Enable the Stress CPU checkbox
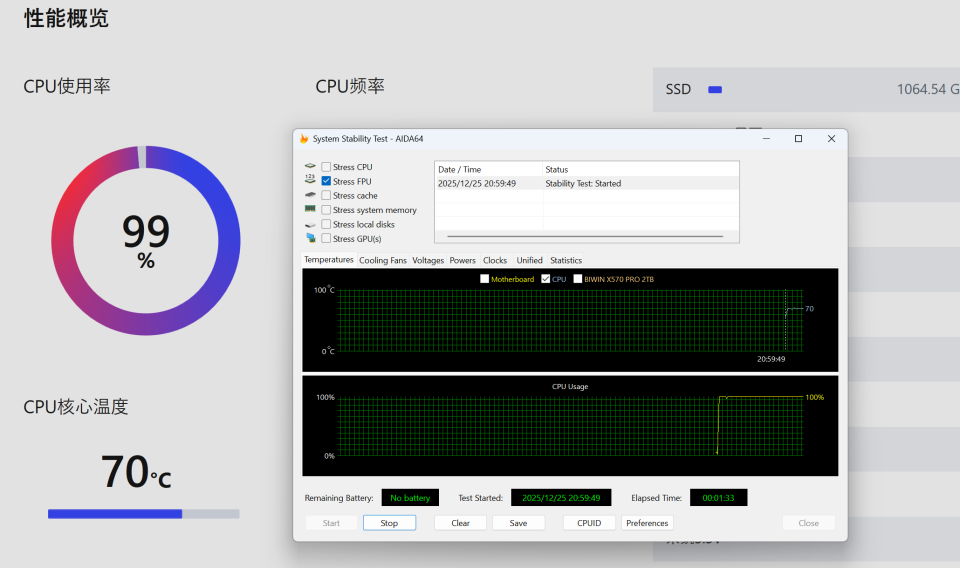 326,167
